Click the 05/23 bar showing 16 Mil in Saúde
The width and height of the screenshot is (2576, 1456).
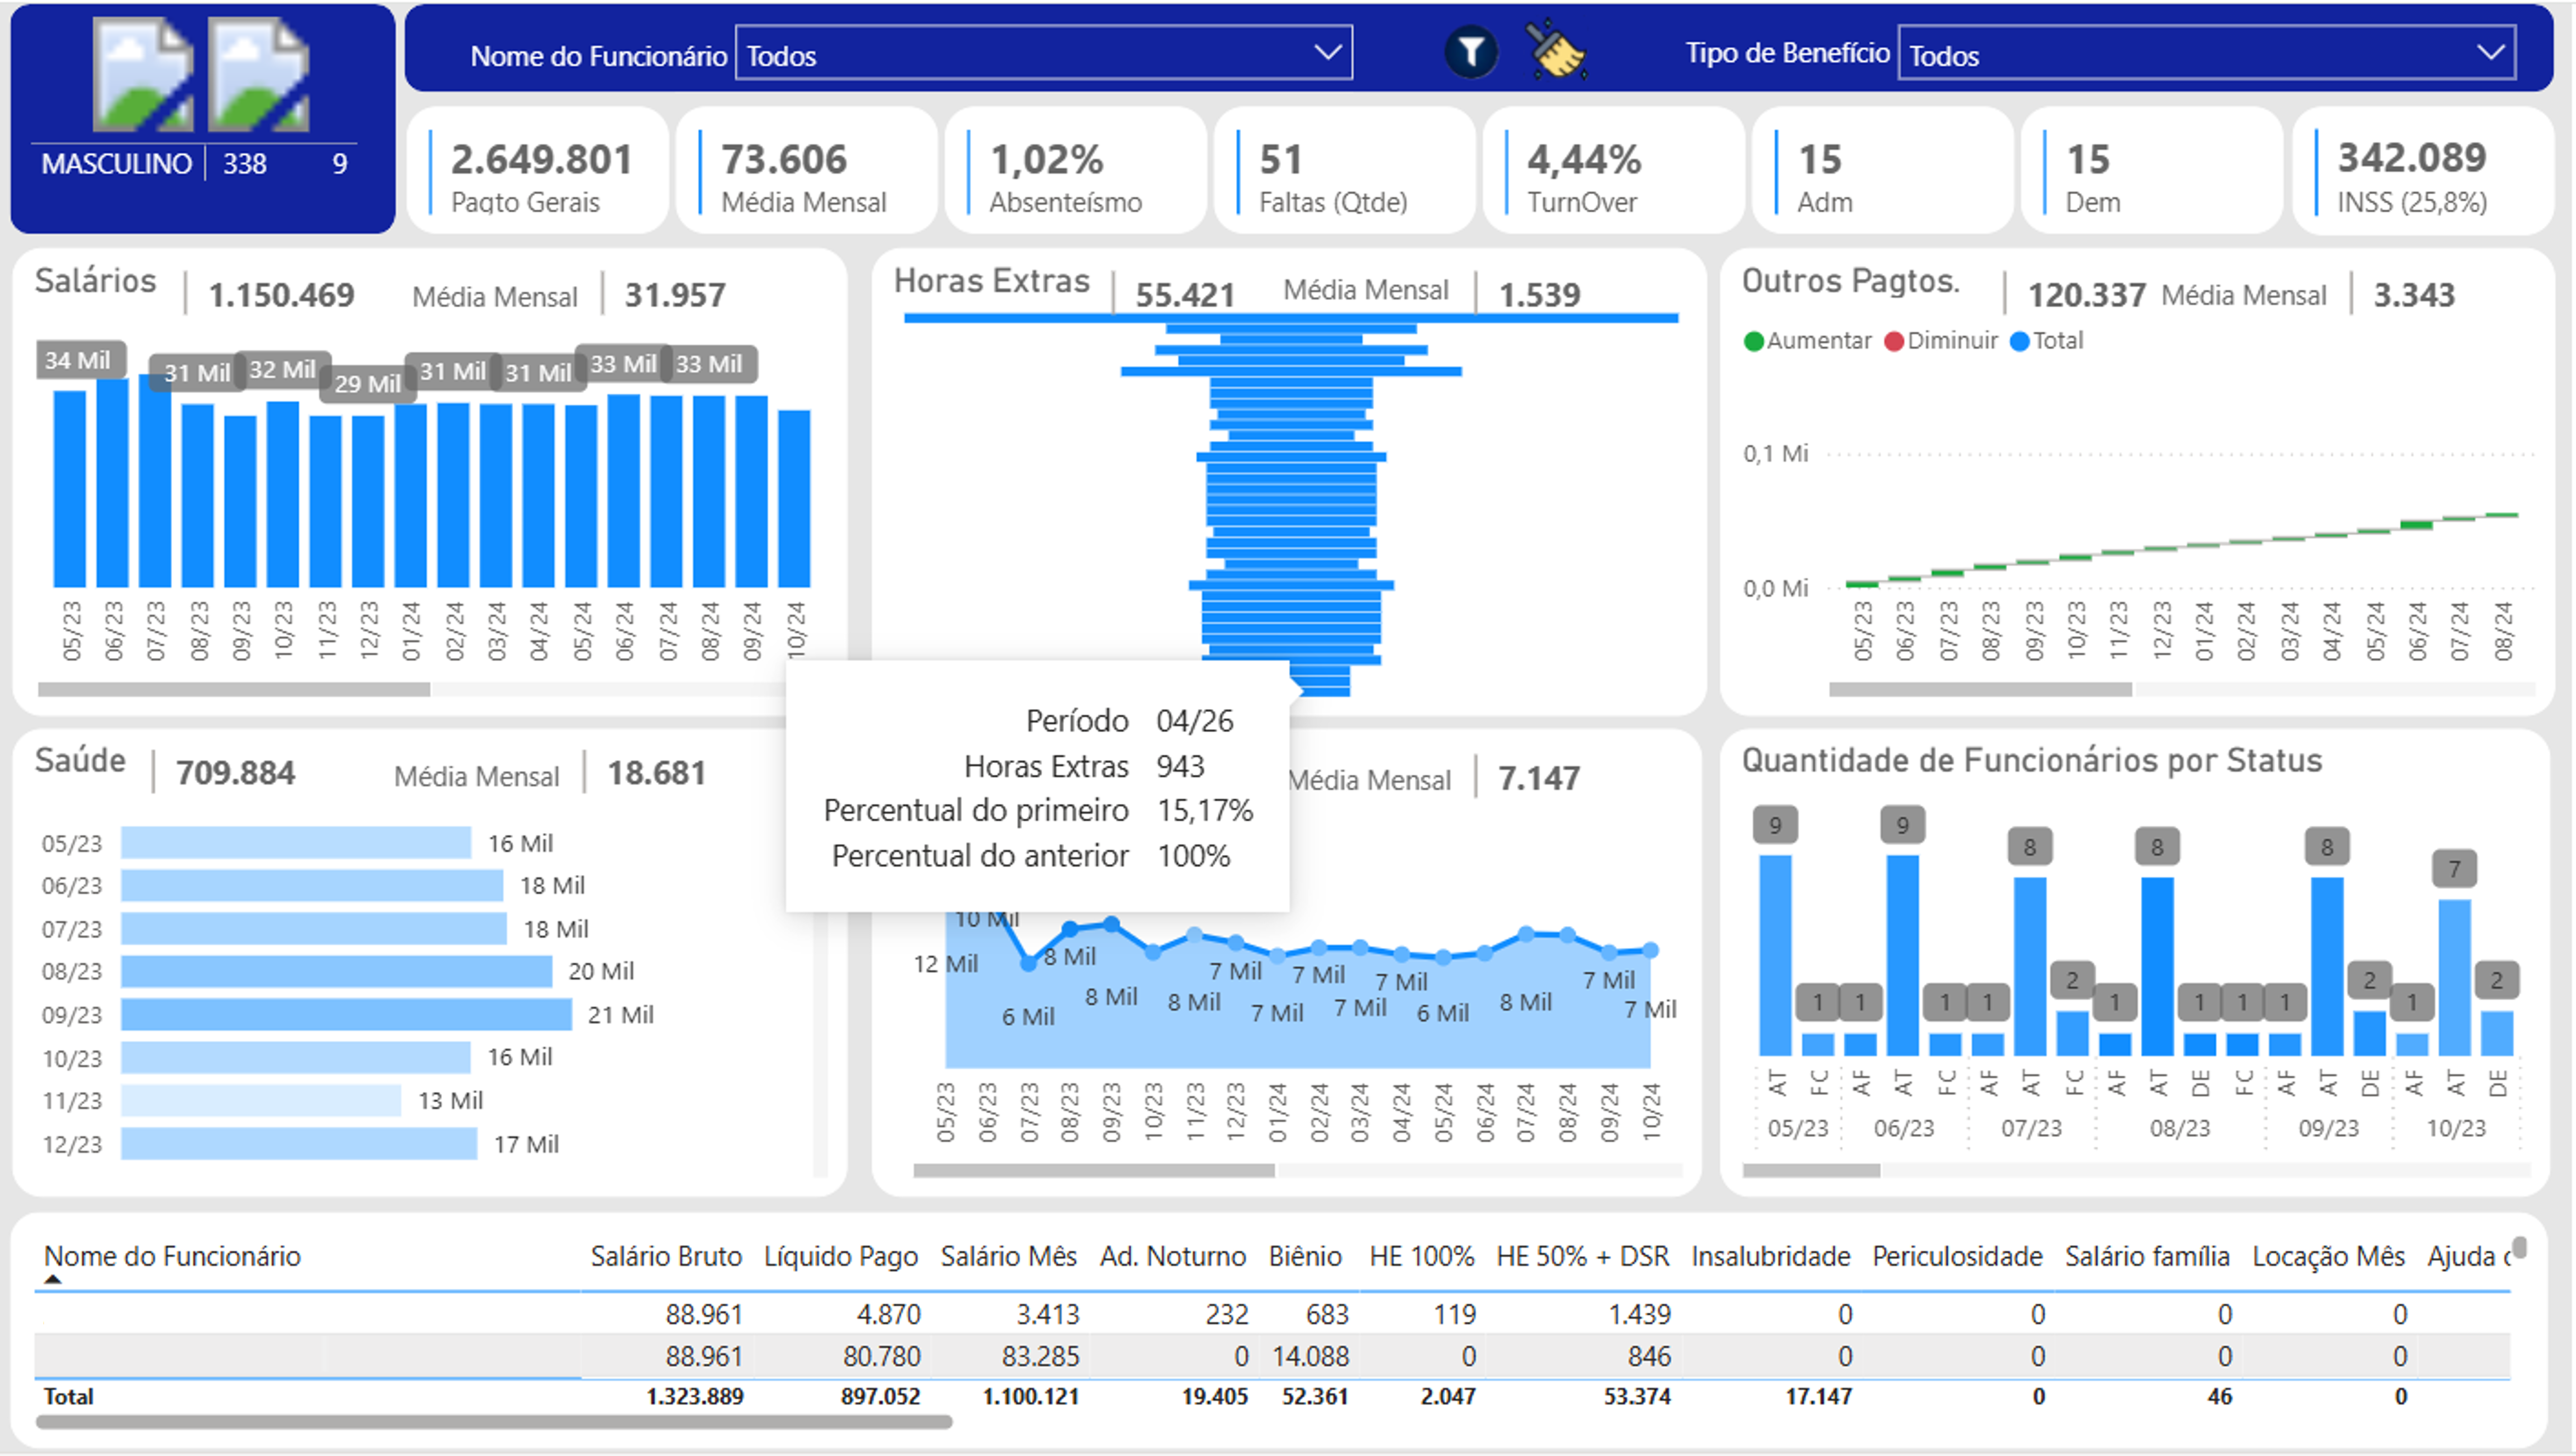(x=296, y=842)
